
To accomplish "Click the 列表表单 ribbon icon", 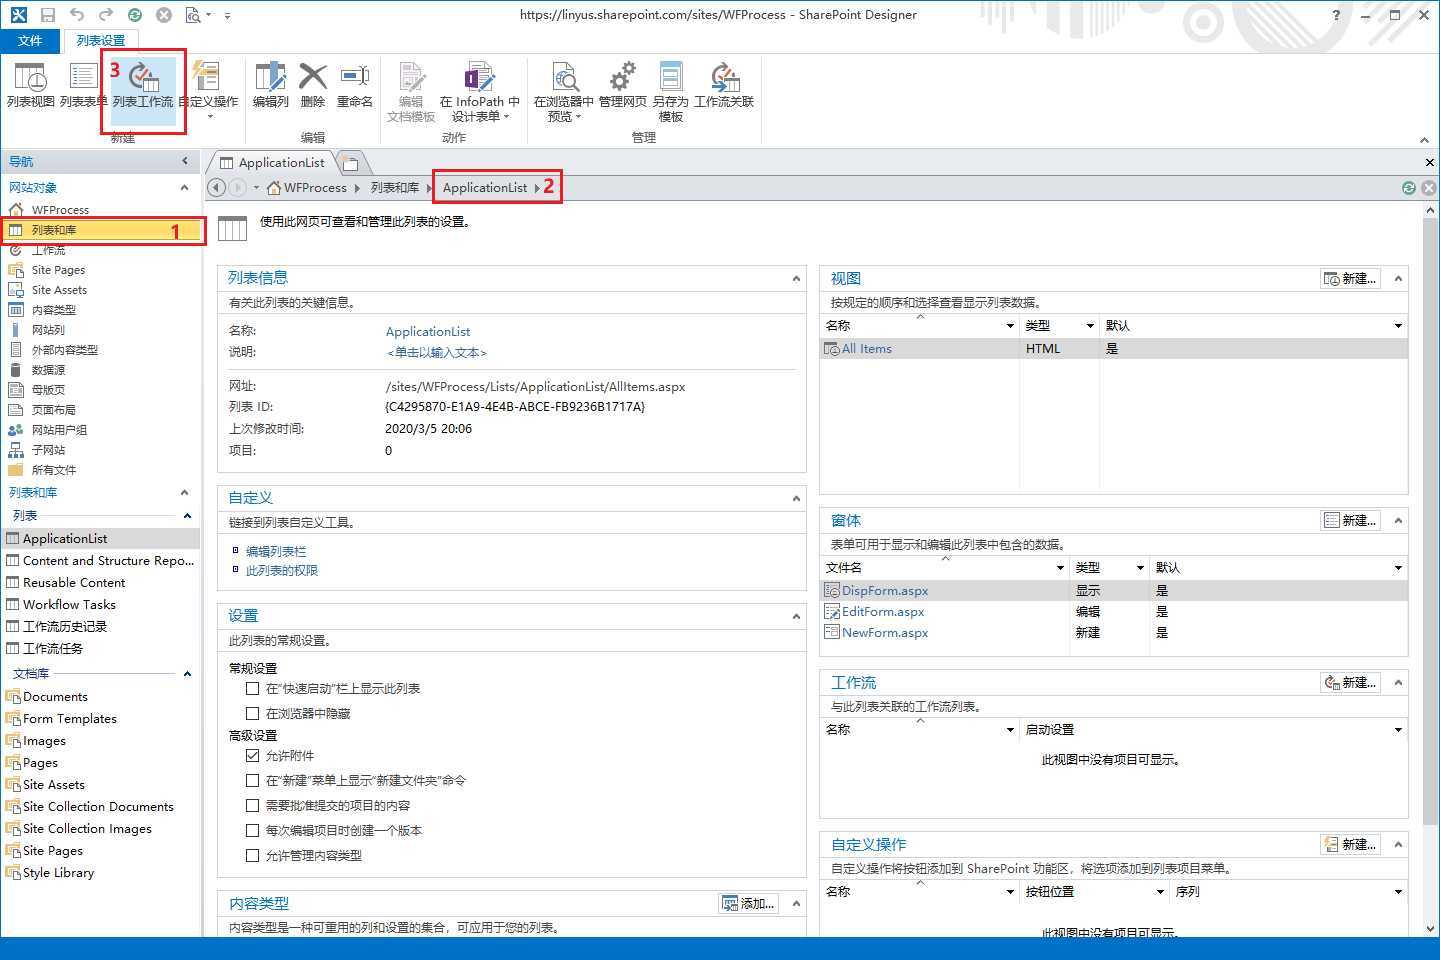I will [83, 85].
